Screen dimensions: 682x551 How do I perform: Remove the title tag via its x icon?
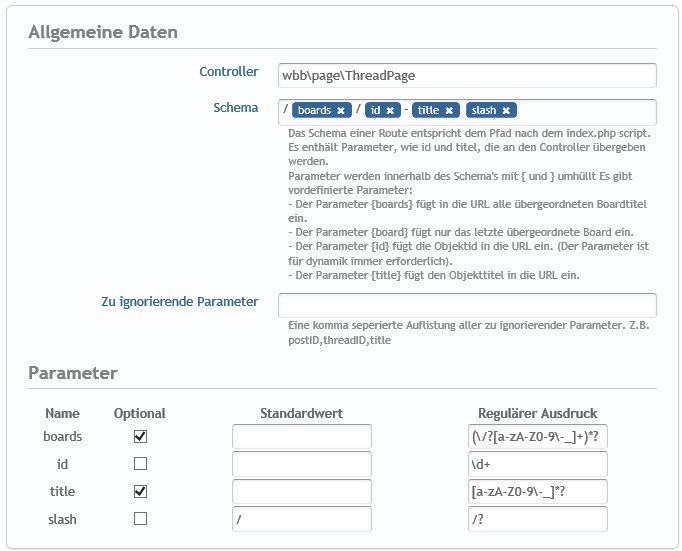coord(449,111)
